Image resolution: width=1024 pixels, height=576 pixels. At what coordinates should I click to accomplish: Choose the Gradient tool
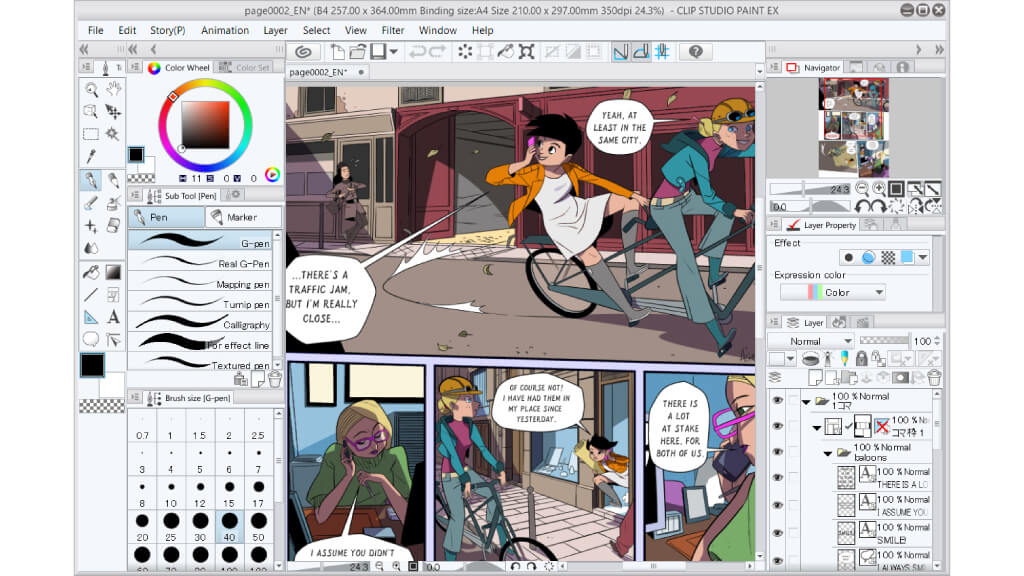pos(113,272)
